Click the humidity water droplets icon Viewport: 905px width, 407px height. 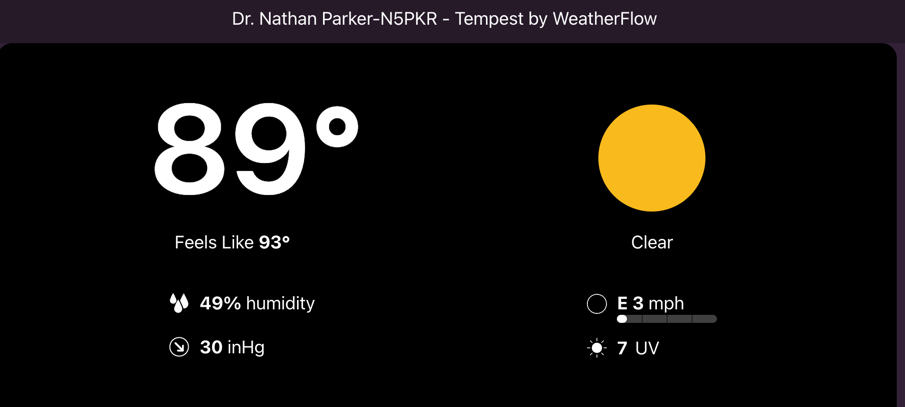[x=179, y=303]
